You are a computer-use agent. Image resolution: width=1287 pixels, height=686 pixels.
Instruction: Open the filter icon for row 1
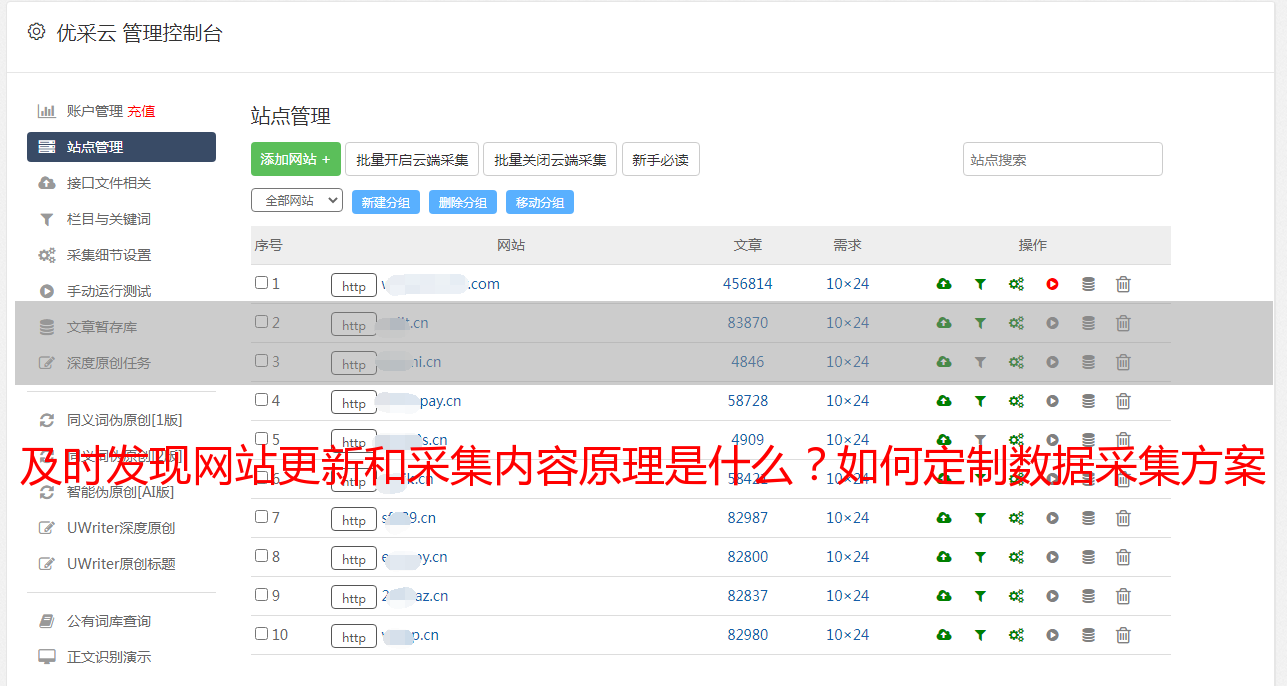pos(980,284)
